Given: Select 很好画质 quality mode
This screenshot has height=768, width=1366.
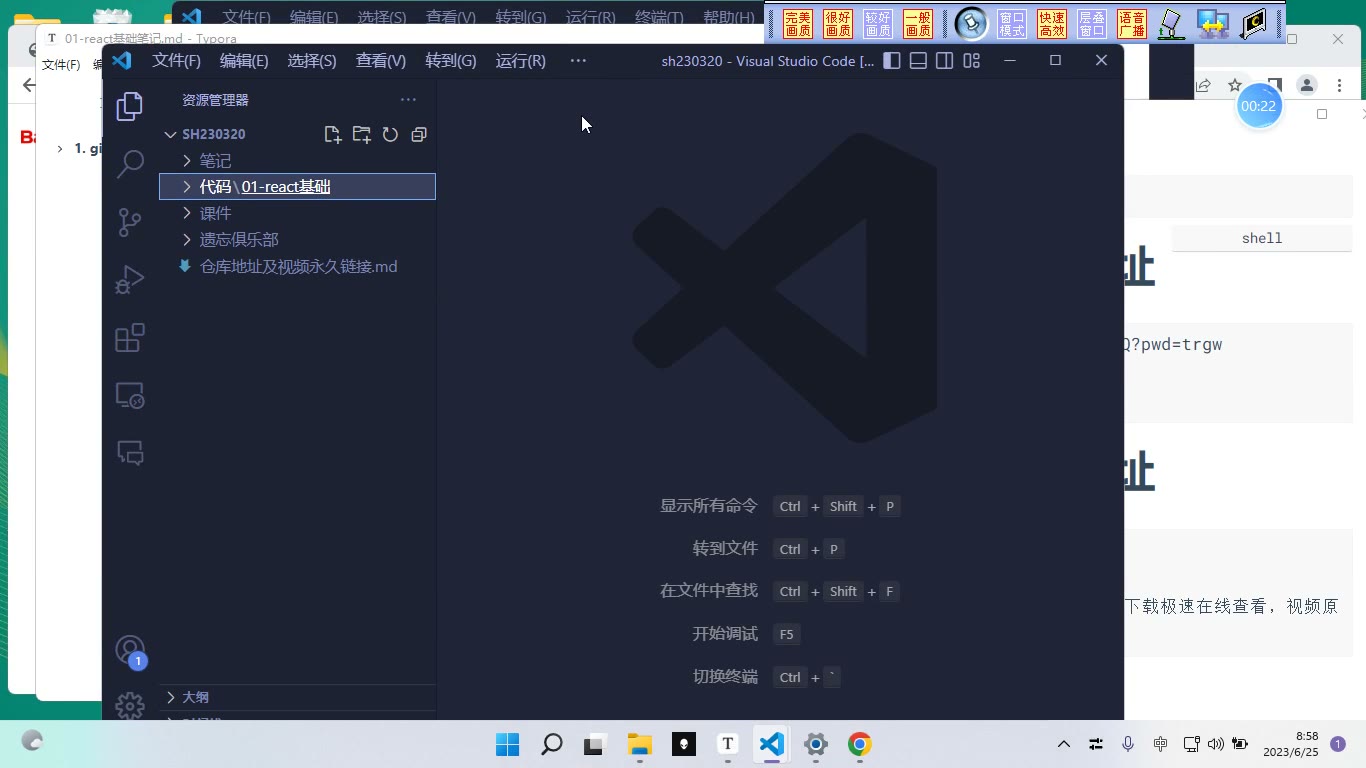Looking at the screenshot, I should (x=838, y=24).
